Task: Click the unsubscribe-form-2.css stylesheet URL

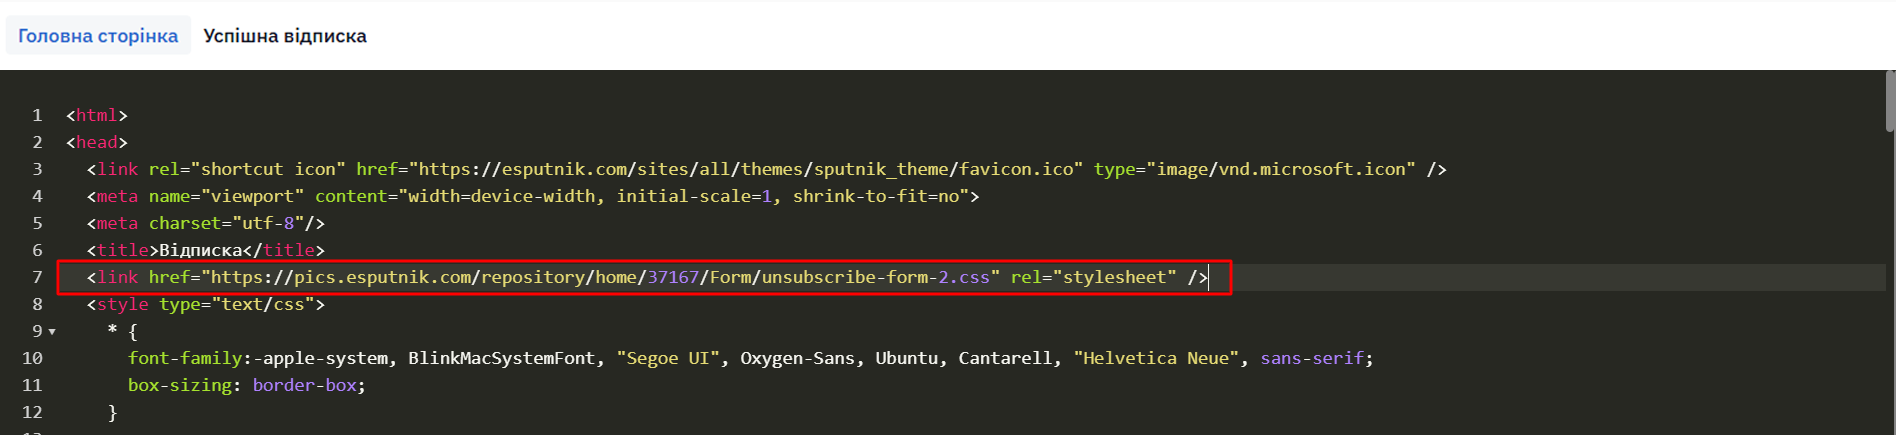Action: click(600, 277)
